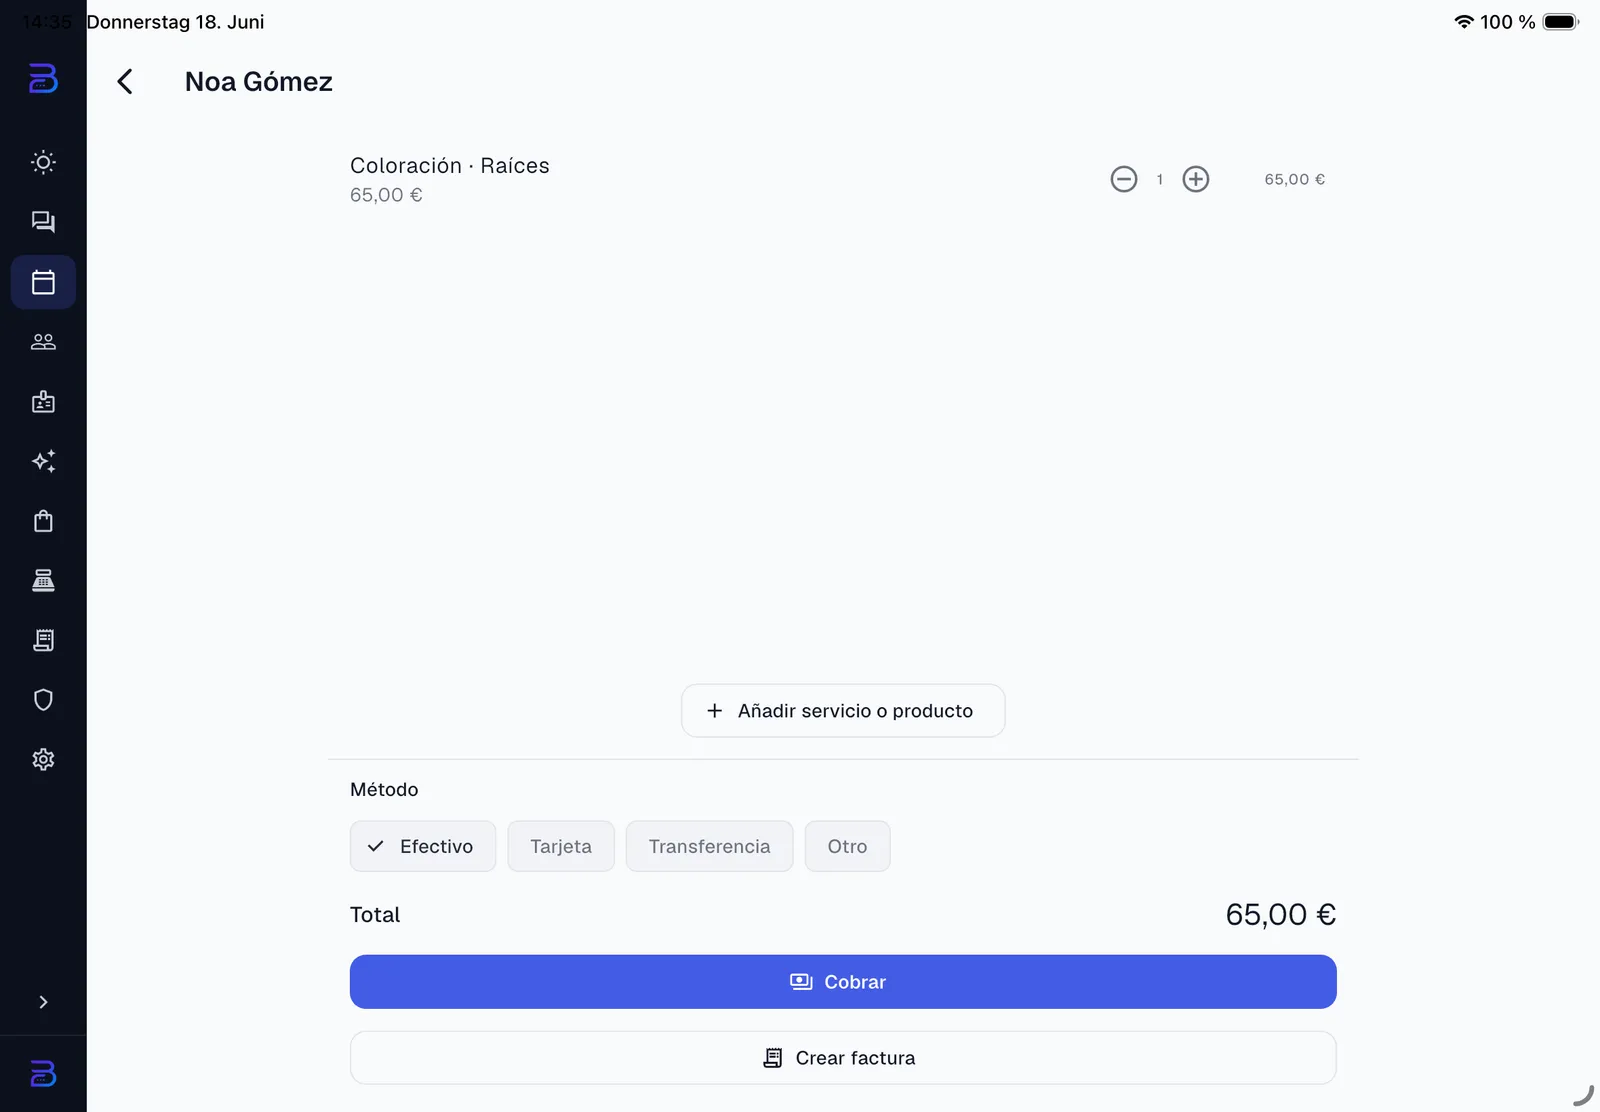The height and width of the screenshot is (1112, 1600).
Task: Open the sun dashboard icon in sidebar
Action: click(43, 162)
